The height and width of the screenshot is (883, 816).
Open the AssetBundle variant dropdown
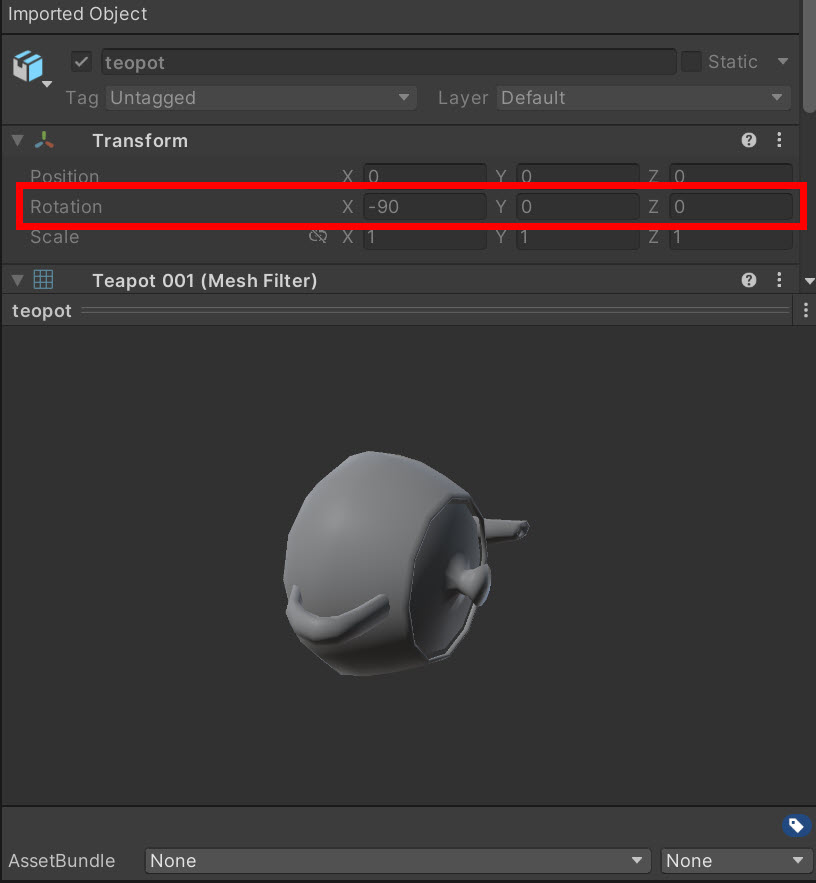[736, 860]
